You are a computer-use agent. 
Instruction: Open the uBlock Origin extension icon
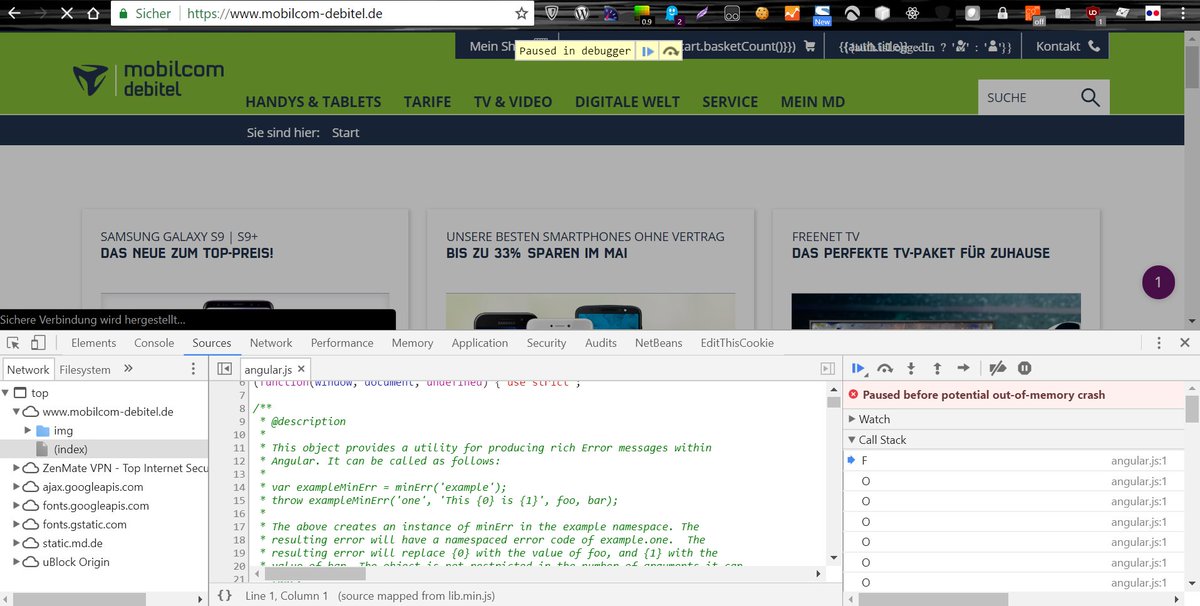coord(1094,14)
